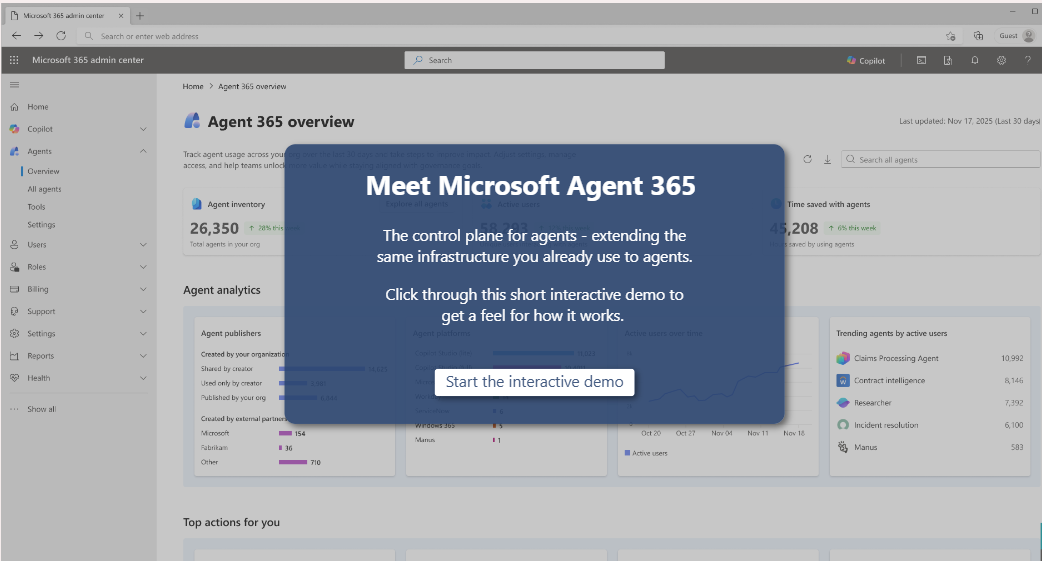Refresh the agent overview data

[807, 159]
